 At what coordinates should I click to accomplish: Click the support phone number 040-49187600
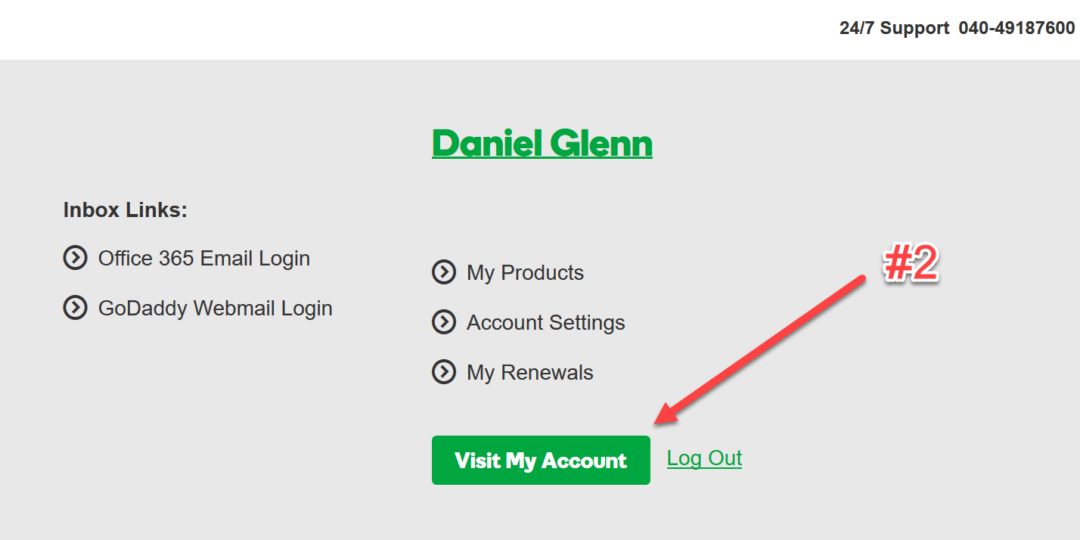click(x=1016, y=28)
